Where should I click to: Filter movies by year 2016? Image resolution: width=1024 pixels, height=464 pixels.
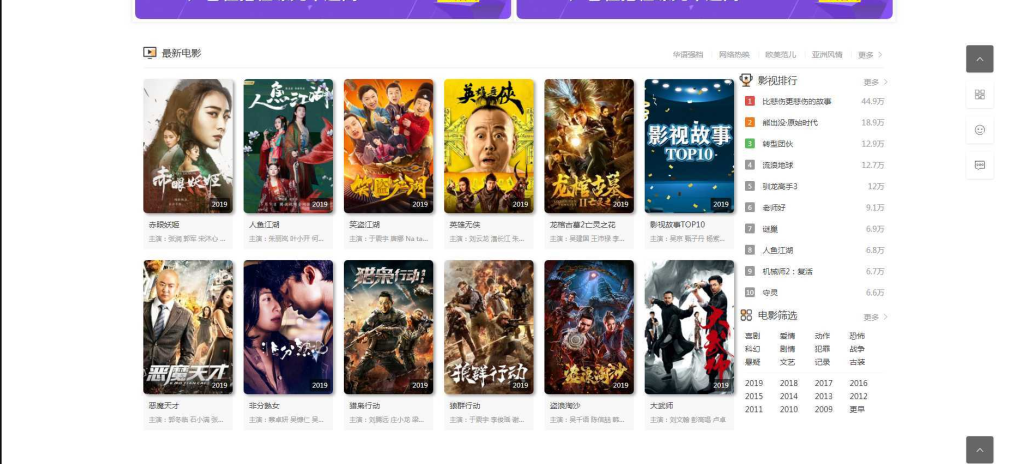[858, 384]
